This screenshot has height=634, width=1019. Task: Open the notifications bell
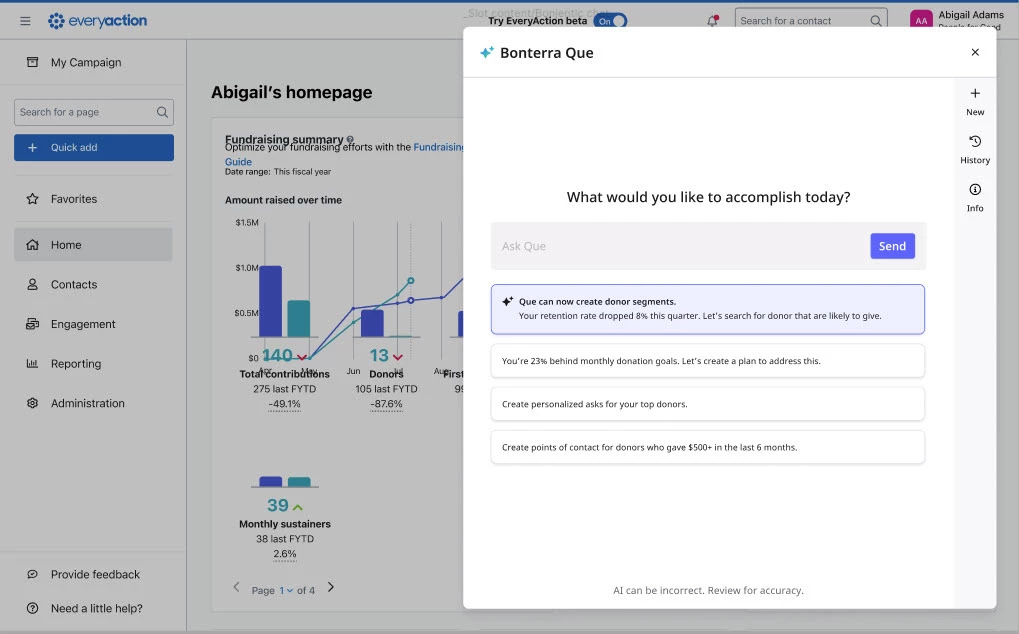click(x=713, y=21)
